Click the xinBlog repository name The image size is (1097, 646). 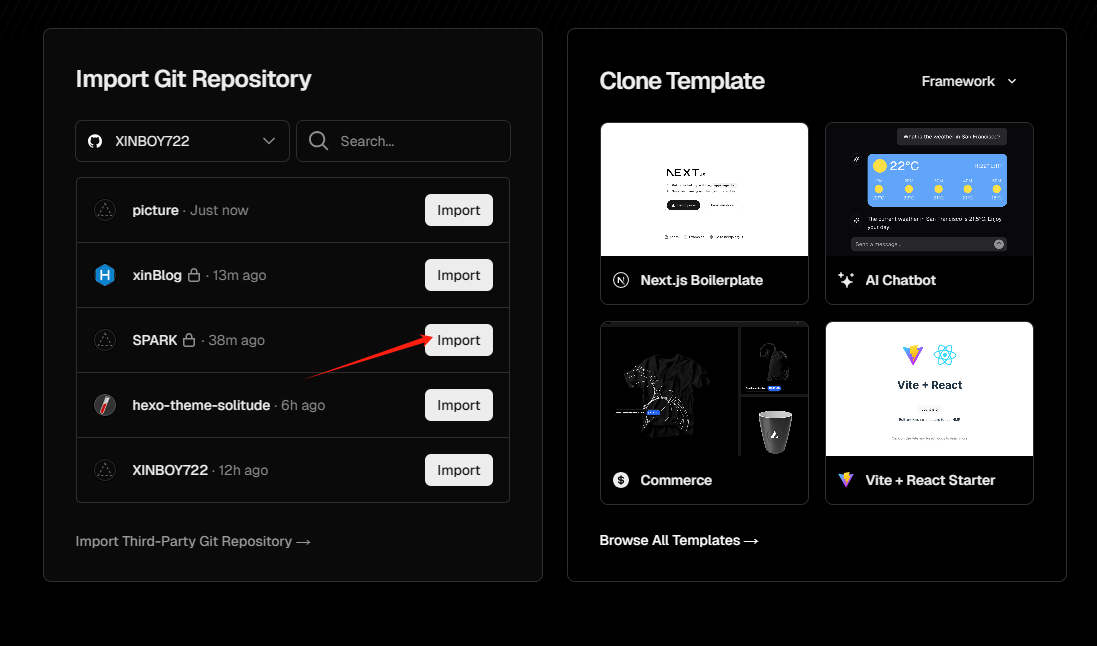157,275
